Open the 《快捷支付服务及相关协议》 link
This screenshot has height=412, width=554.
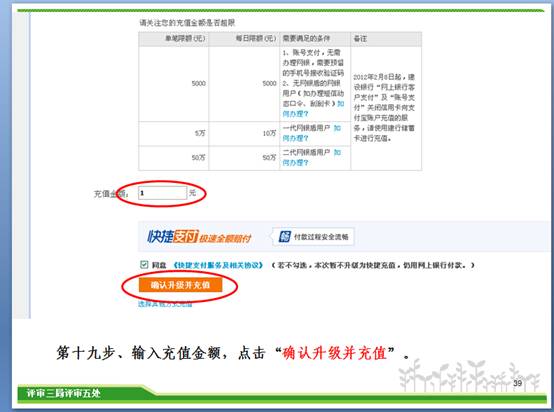point(218,265)
